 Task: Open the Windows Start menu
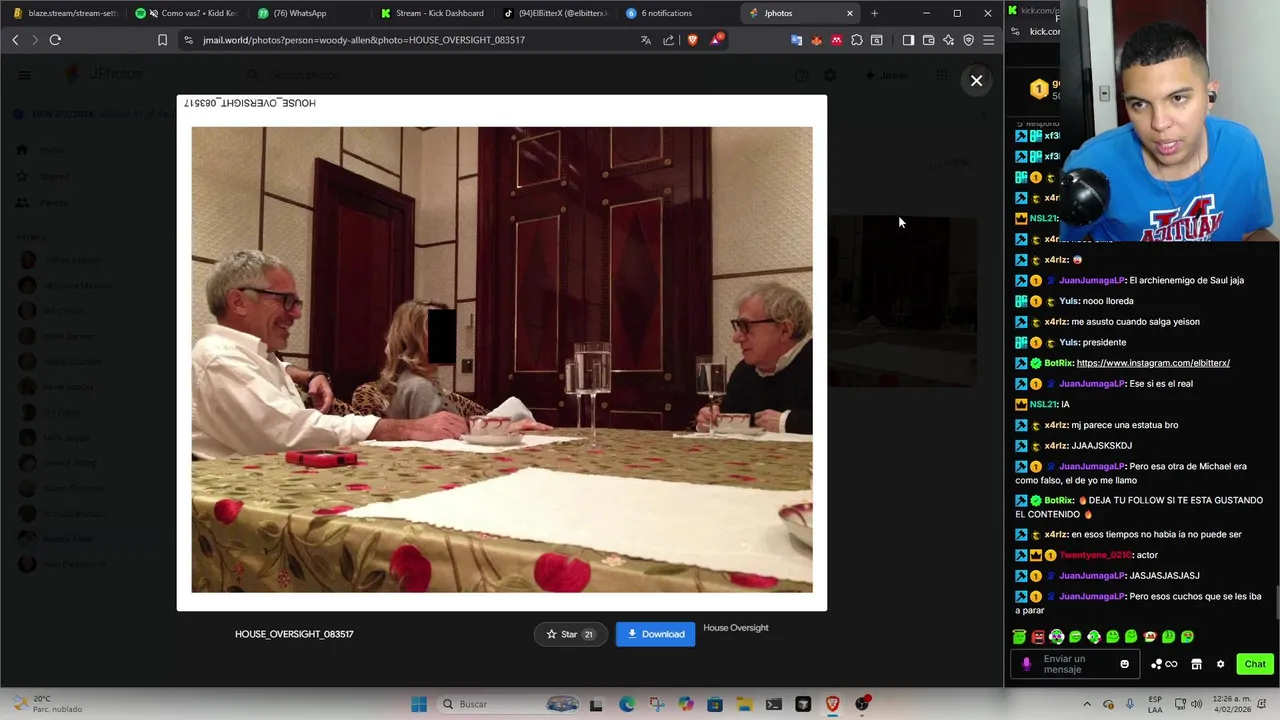pos(419,704)
